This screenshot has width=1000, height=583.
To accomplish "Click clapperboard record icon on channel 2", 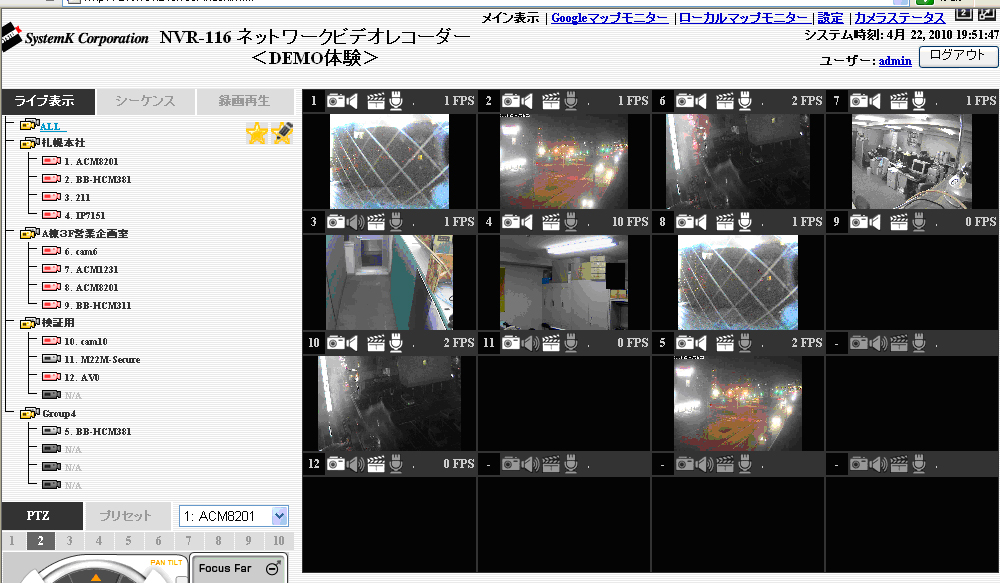I will (551, 101).
